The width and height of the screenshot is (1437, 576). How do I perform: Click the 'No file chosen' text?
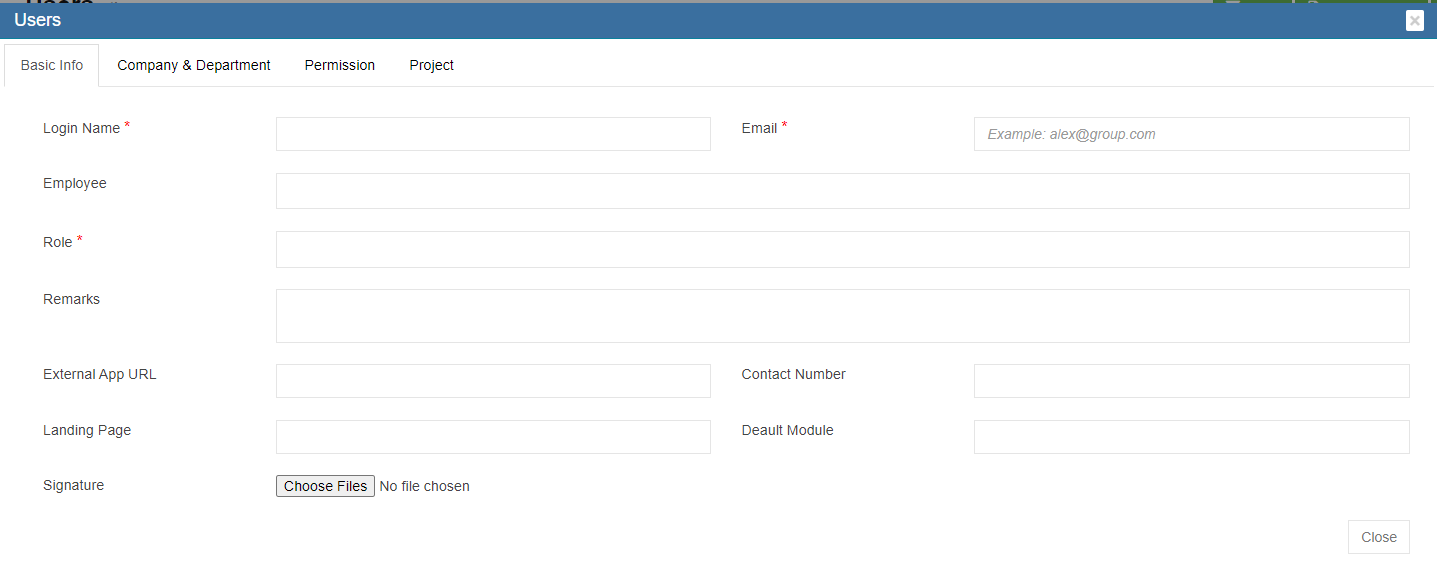(425, 486)
